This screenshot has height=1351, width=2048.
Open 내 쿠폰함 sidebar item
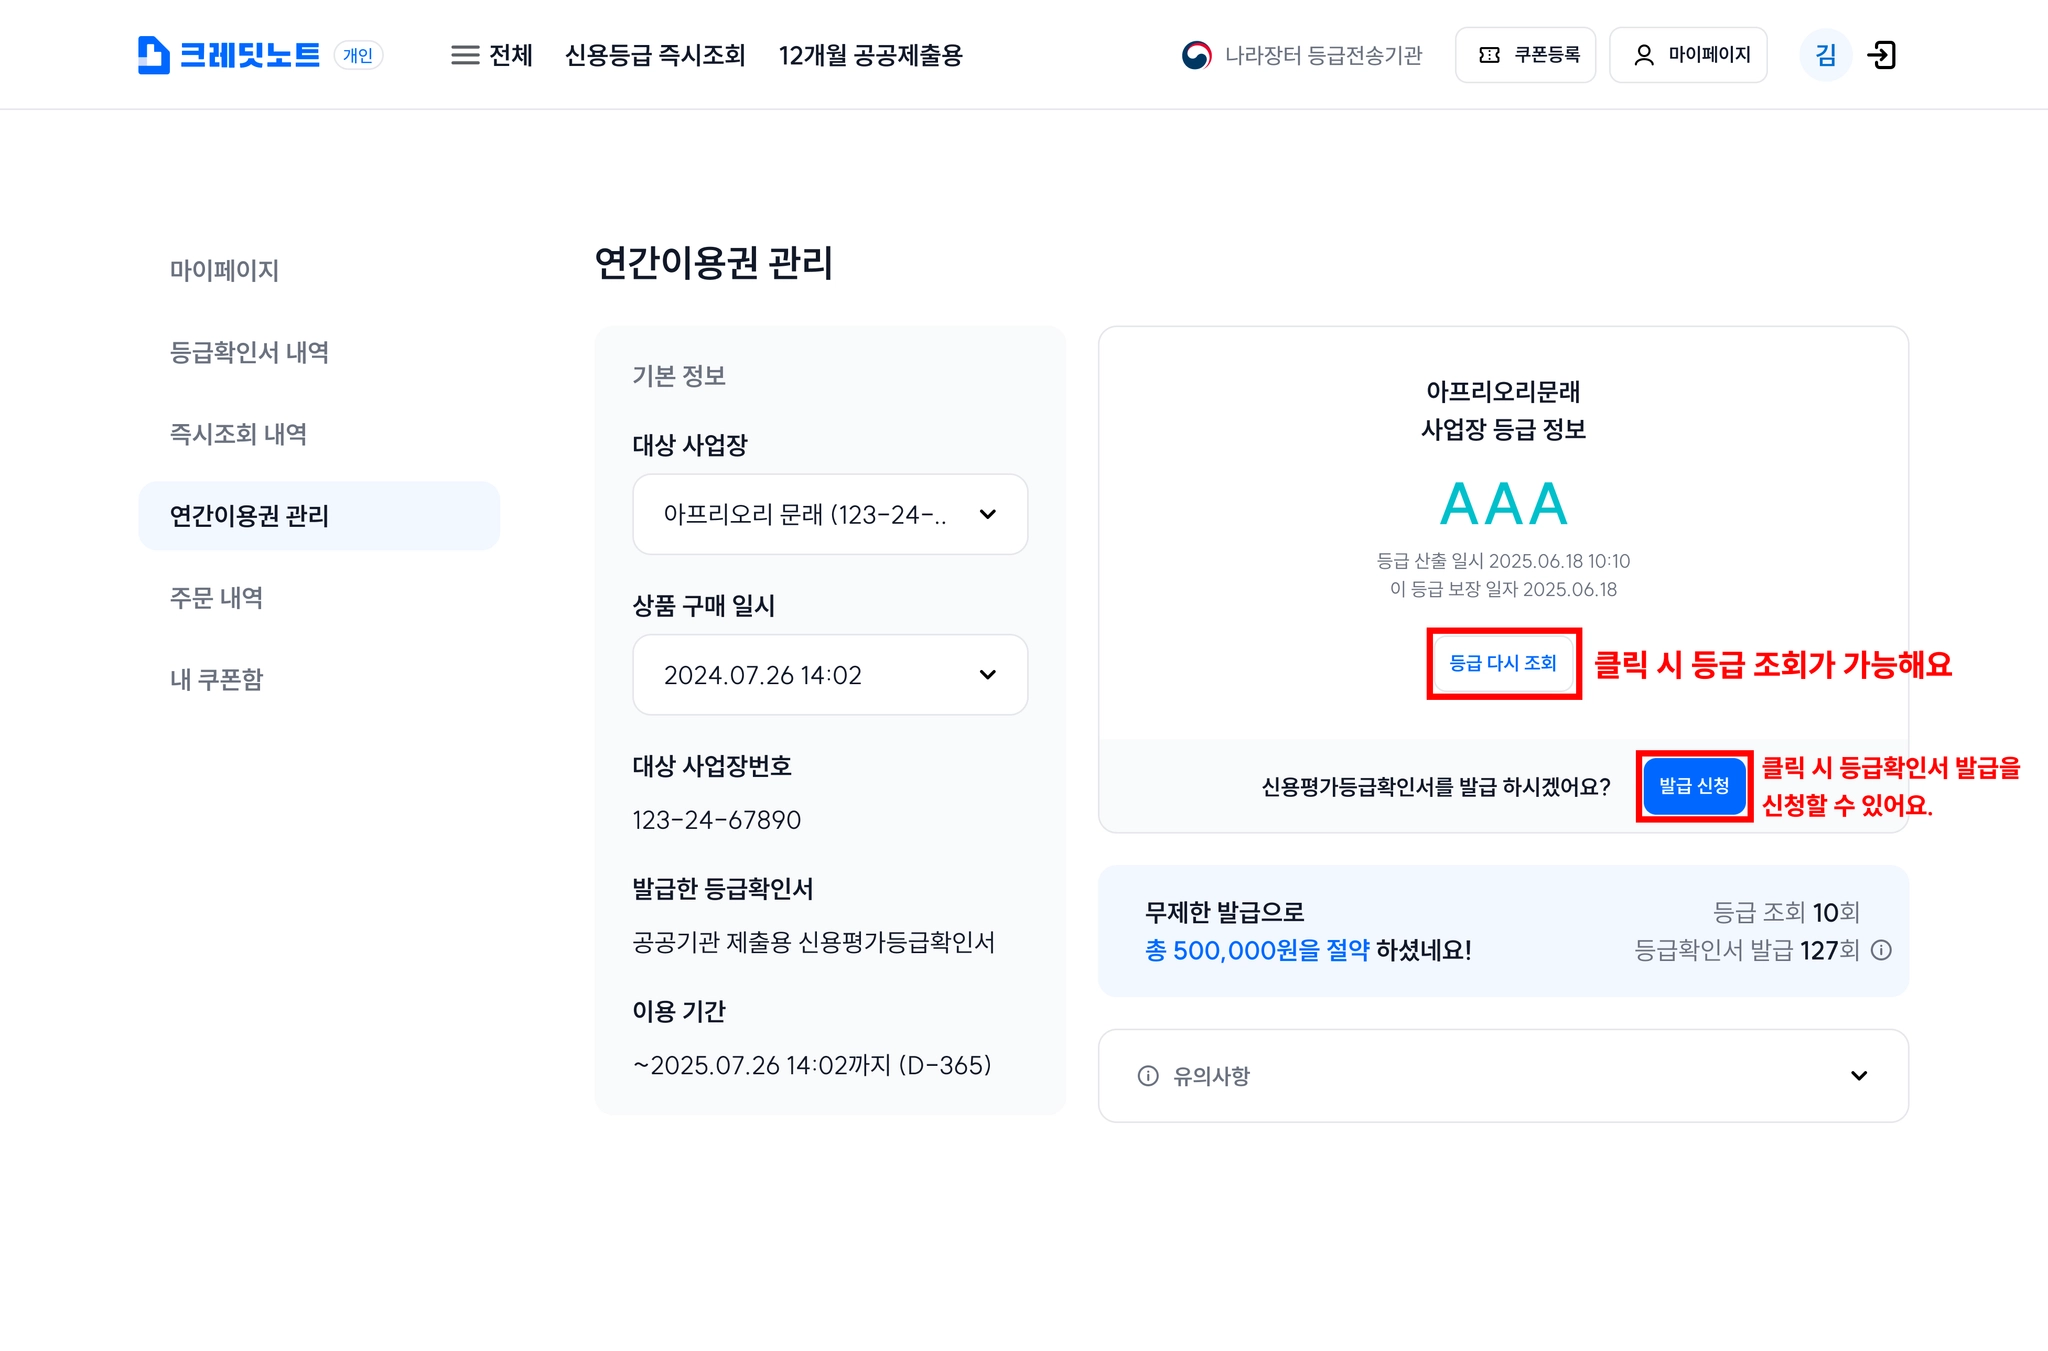(x=216, y=680)
